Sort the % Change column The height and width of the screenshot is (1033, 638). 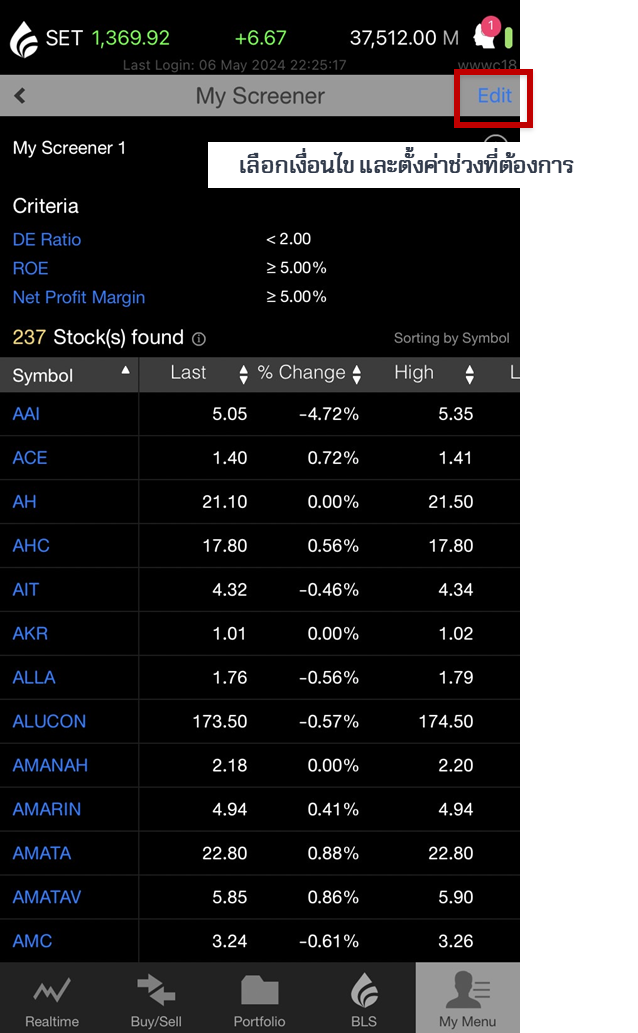click(357, 375)
